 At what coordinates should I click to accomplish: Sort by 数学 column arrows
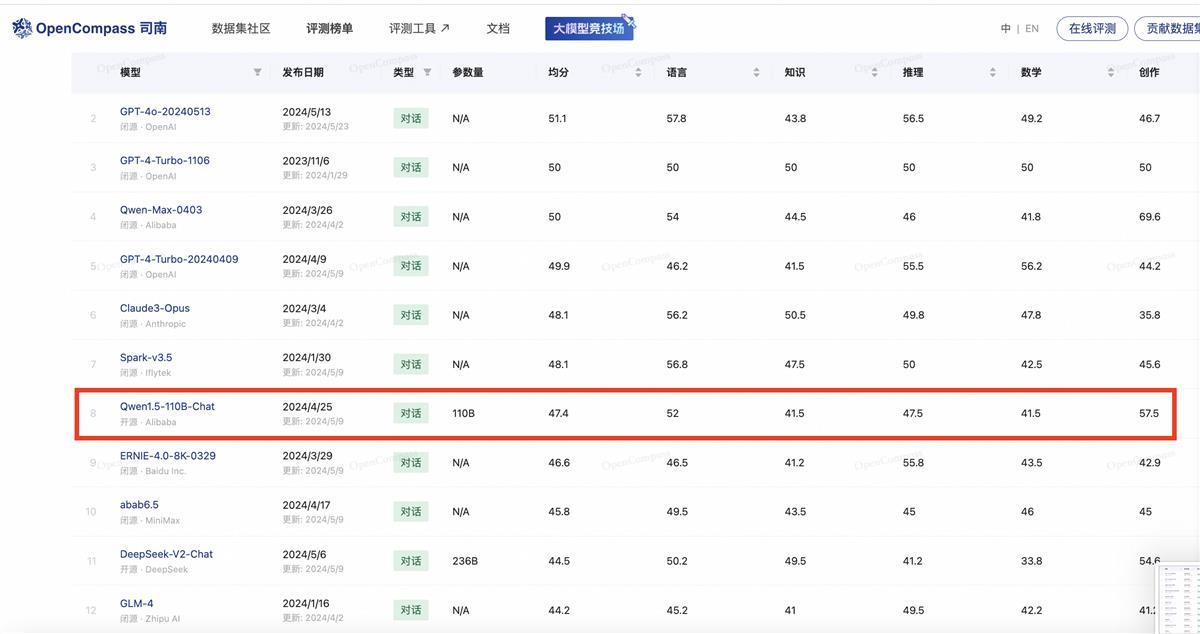point(1110,73)
